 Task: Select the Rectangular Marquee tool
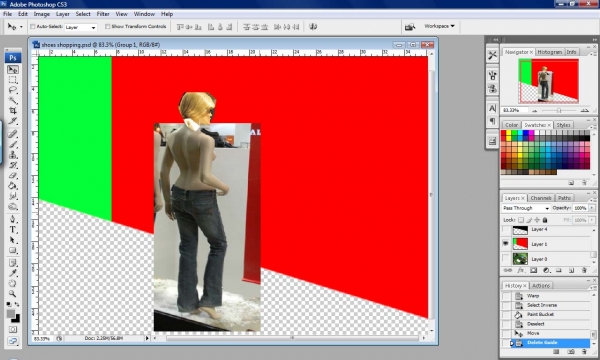(13, 80)
